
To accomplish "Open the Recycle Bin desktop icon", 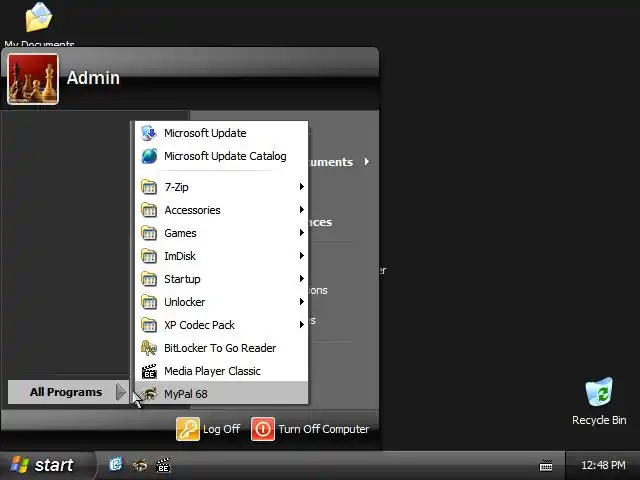I will [x=599, y=392].
